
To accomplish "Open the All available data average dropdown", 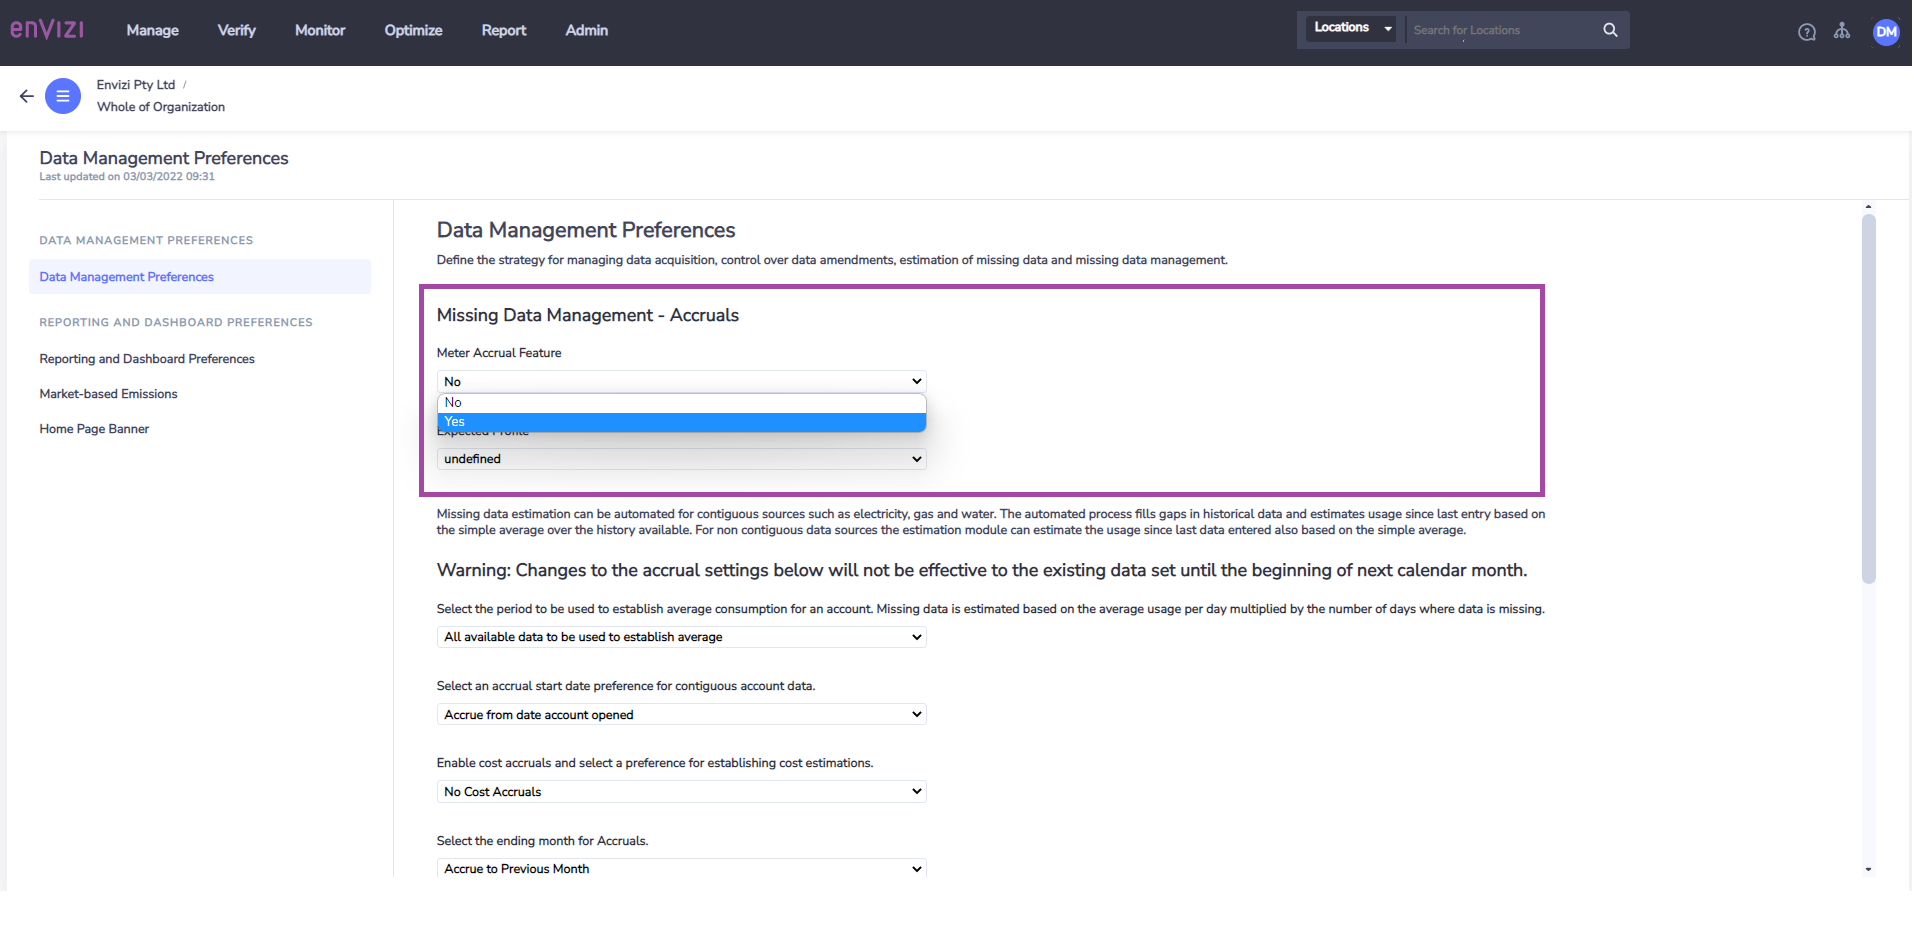I will click(x=681, y=637).
